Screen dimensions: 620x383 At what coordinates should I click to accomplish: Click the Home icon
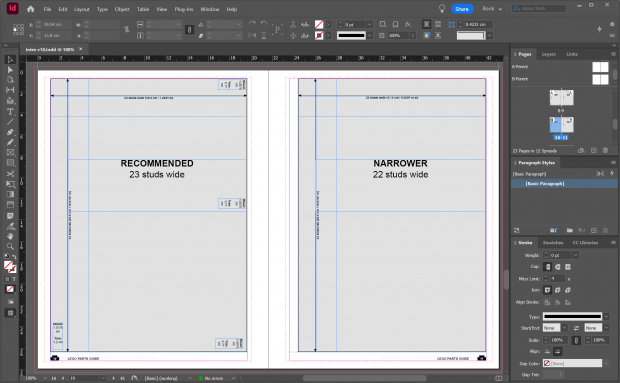tap(30, 9)
